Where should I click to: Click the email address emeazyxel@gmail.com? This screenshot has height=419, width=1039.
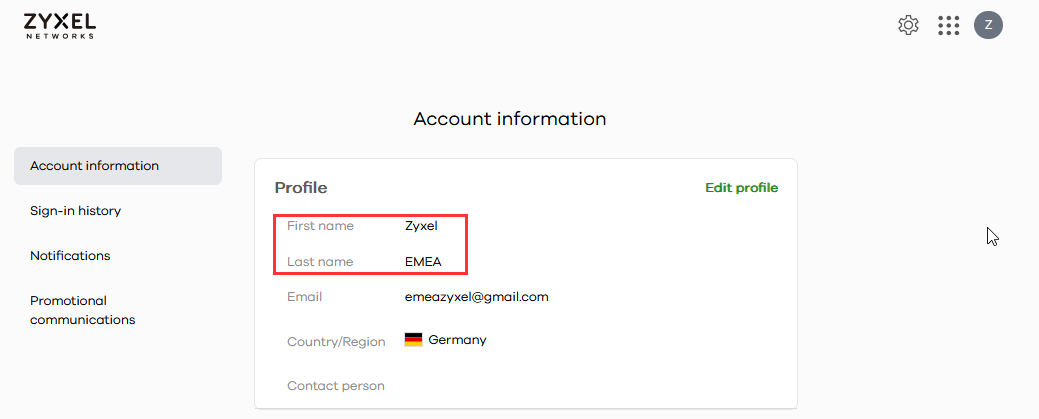click(x=476, y=297)
